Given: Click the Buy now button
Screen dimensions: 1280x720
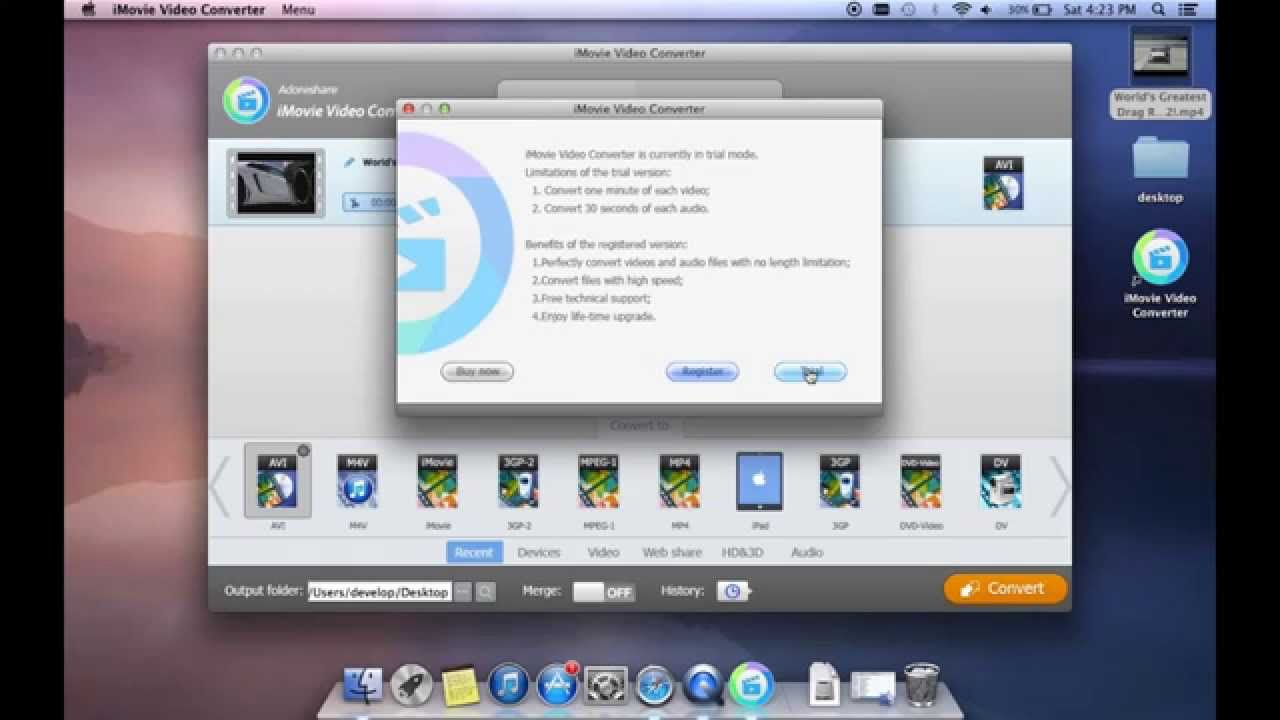Looking at the screenshot, I should [x=477, y=371].
